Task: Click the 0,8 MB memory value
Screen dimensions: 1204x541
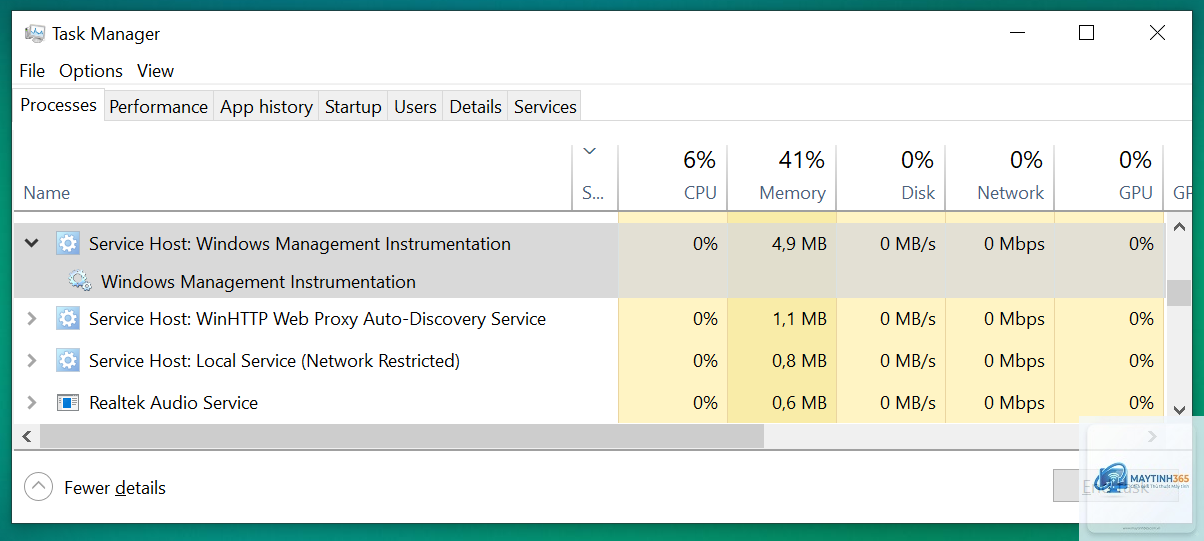Action: [x=798, y=361]
